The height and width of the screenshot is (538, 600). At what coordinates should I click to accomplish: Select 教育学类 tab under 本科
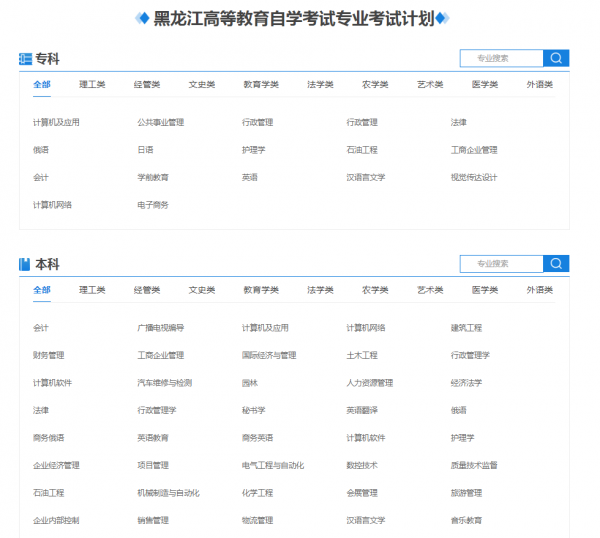[x=261, y=290]
